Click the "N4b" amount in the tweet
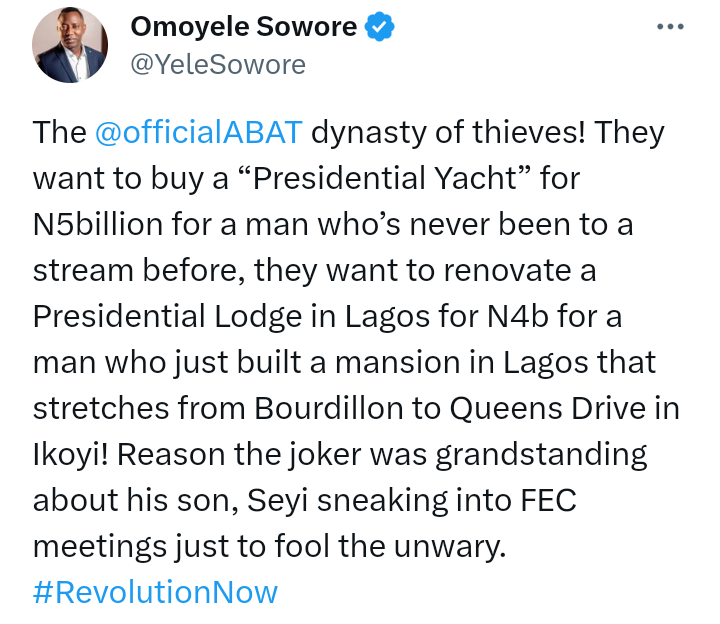720x624 pixels. 518,316
